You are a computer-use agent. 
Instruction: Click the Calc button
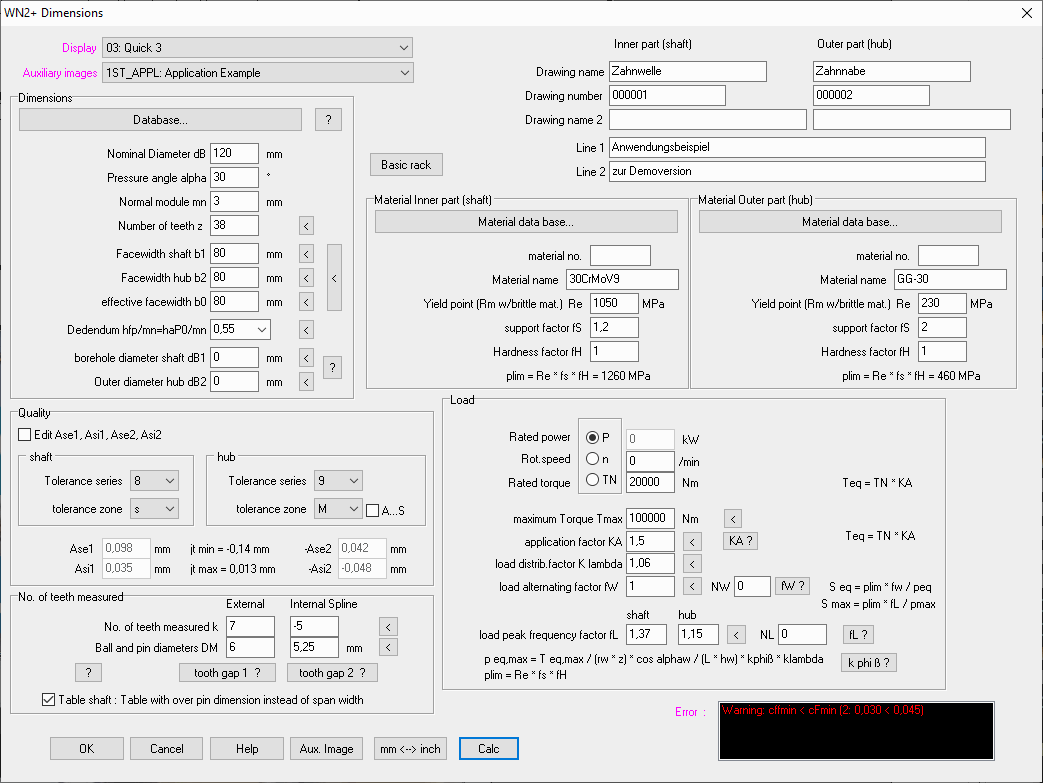(489, 748)
